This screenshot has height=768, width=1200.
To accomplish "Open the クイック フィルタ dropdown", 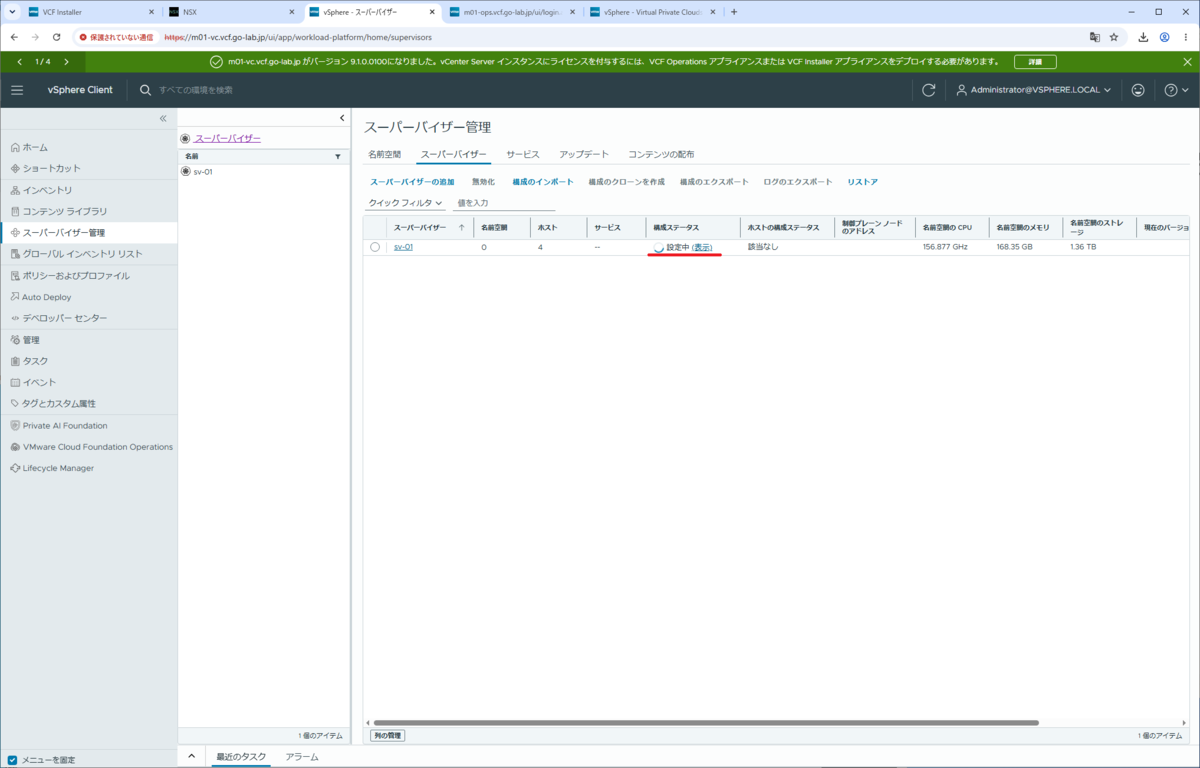I will (x=406, y=203).
